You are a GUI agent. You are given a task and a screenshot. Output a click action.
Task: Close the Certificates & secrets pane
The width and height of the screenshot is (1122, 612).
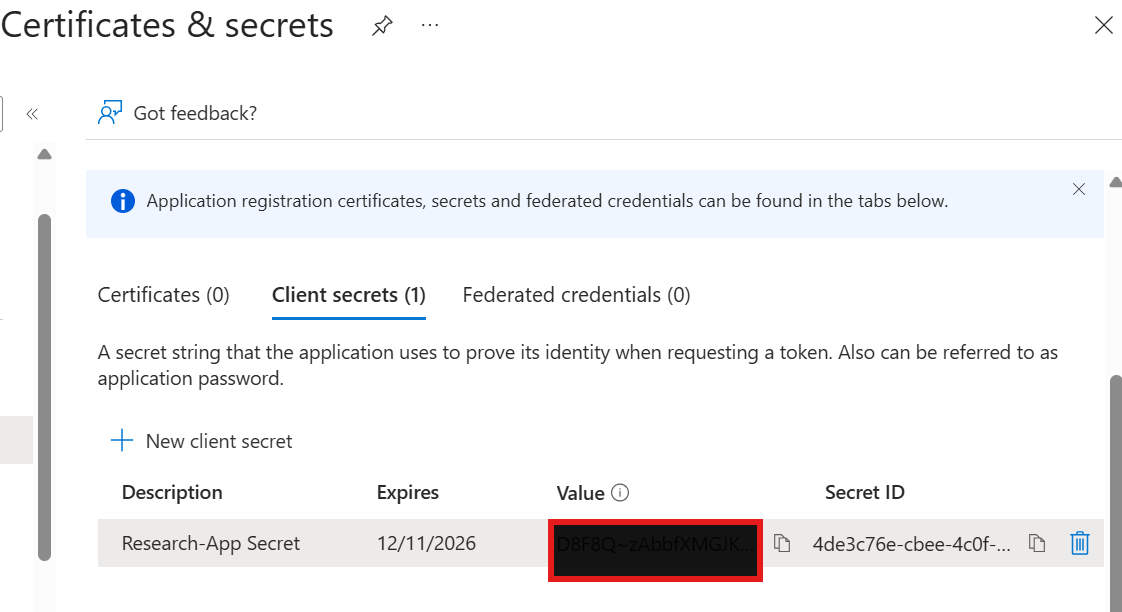pos(1103,25)
